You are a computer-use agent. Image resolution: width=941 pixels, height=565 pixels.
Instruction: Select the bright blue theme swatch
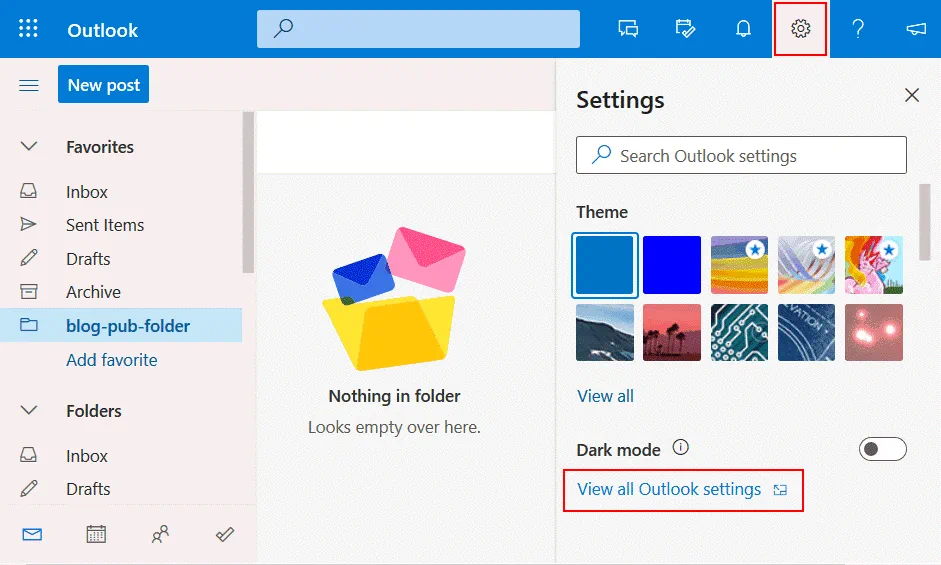671,265
